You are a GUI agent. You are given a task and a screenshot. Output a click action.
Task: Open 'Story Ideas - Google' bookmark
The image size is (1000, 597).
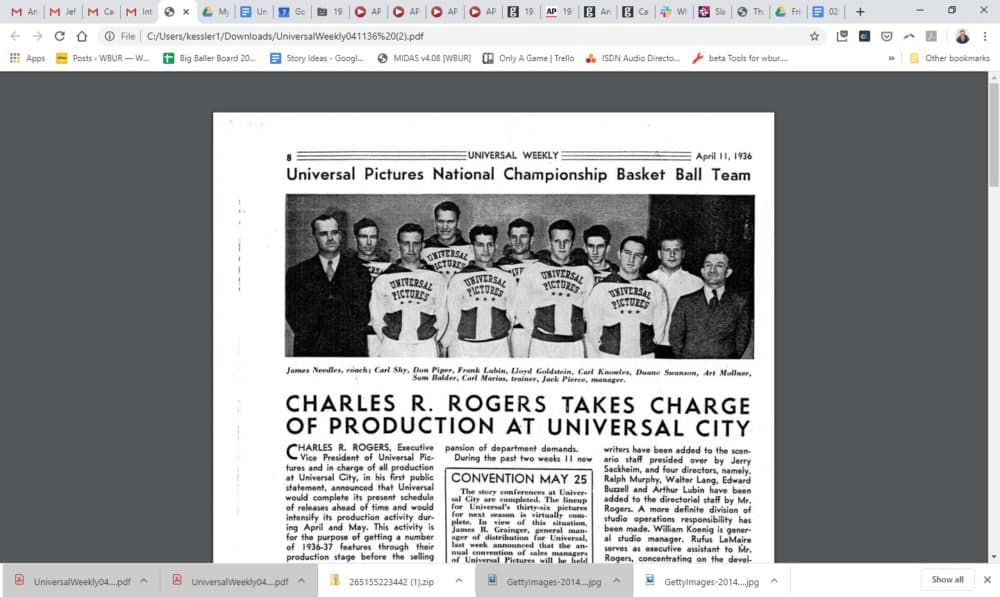(317, 58)
